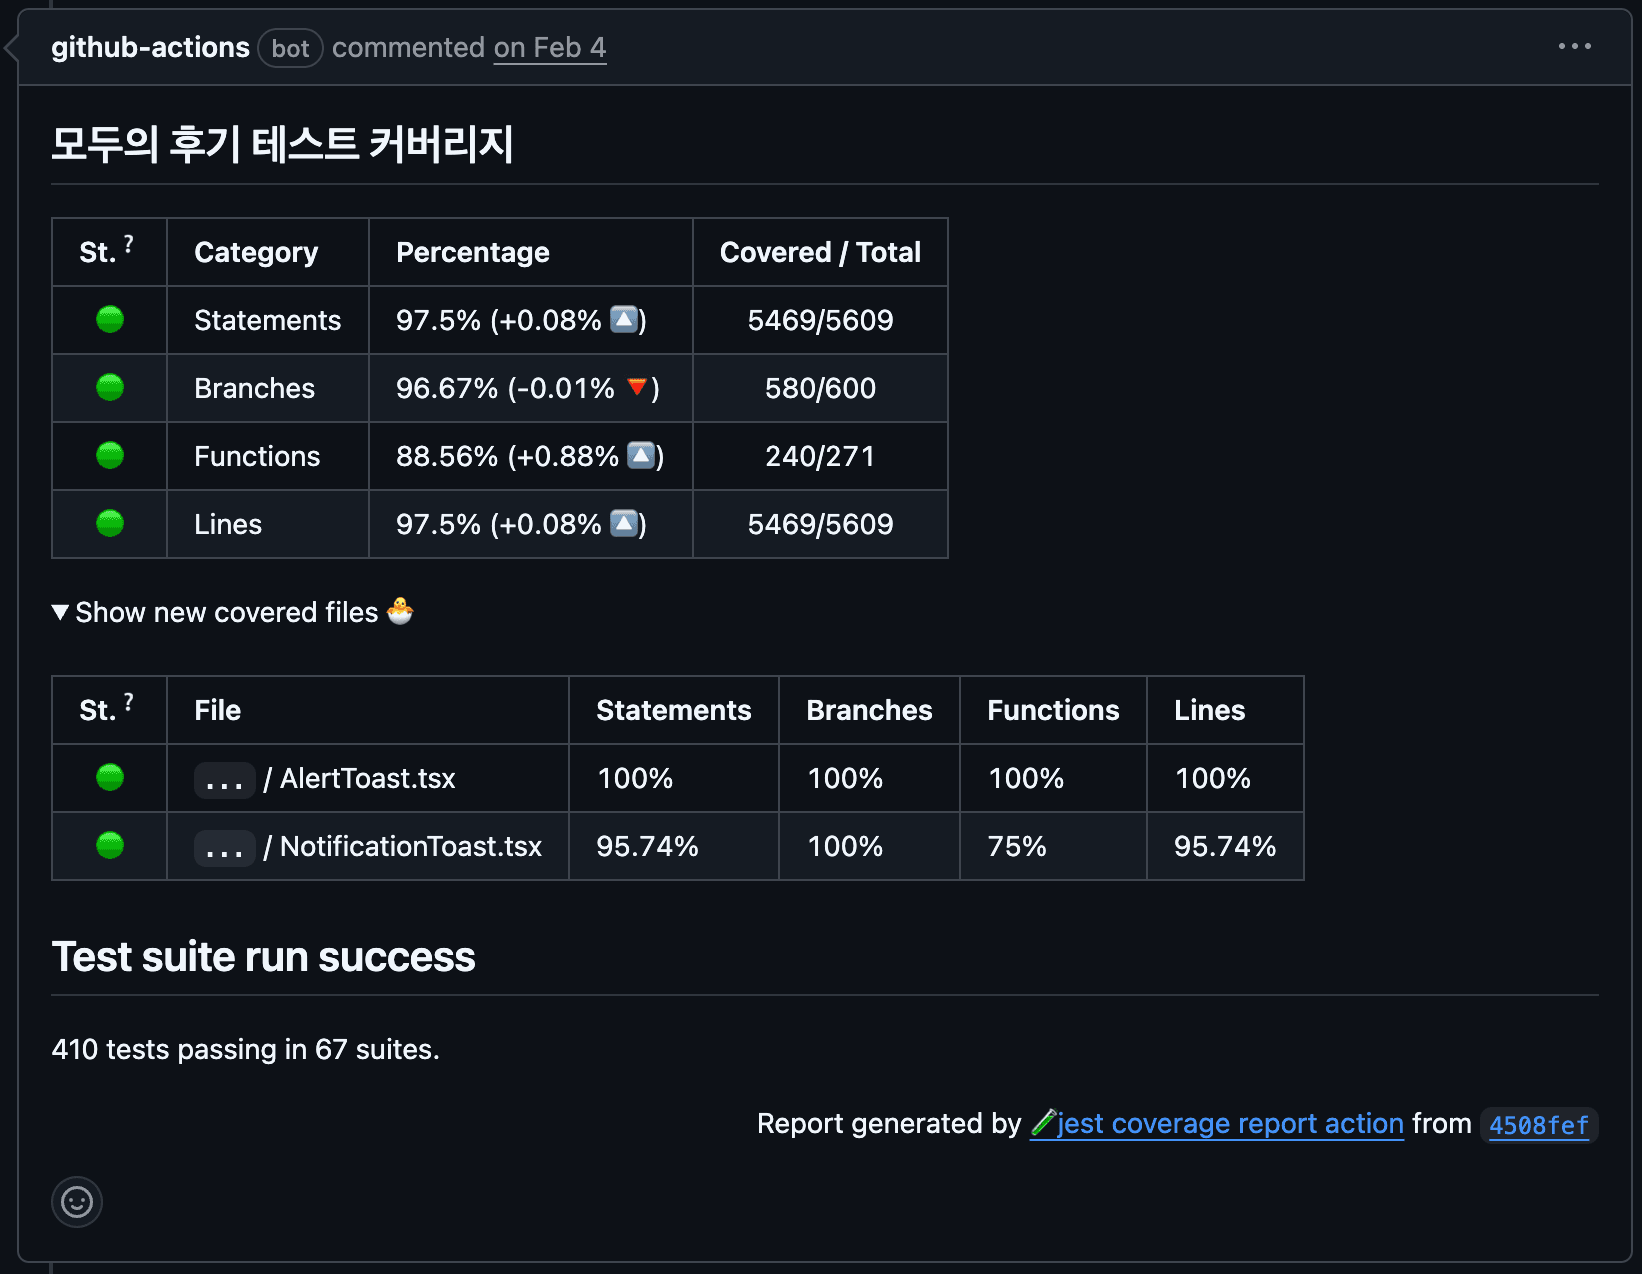
Task: Click green status dot beside NotificationToast.tsx
Action: (110, 846)
